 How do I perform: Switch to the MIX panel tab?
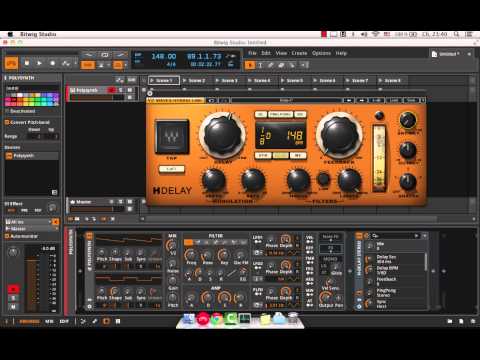point(49,321)
